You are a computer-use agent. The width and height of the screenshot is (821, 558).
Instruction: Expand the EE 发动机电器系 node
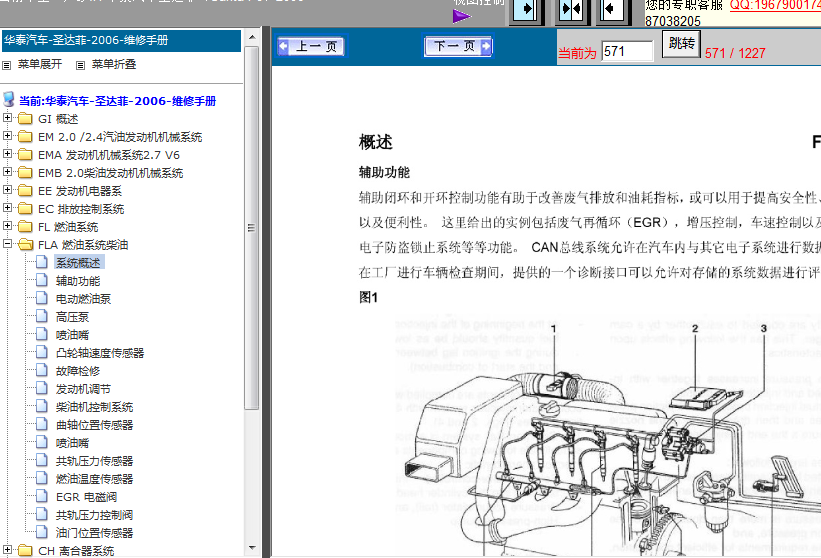tap(7, 190)
